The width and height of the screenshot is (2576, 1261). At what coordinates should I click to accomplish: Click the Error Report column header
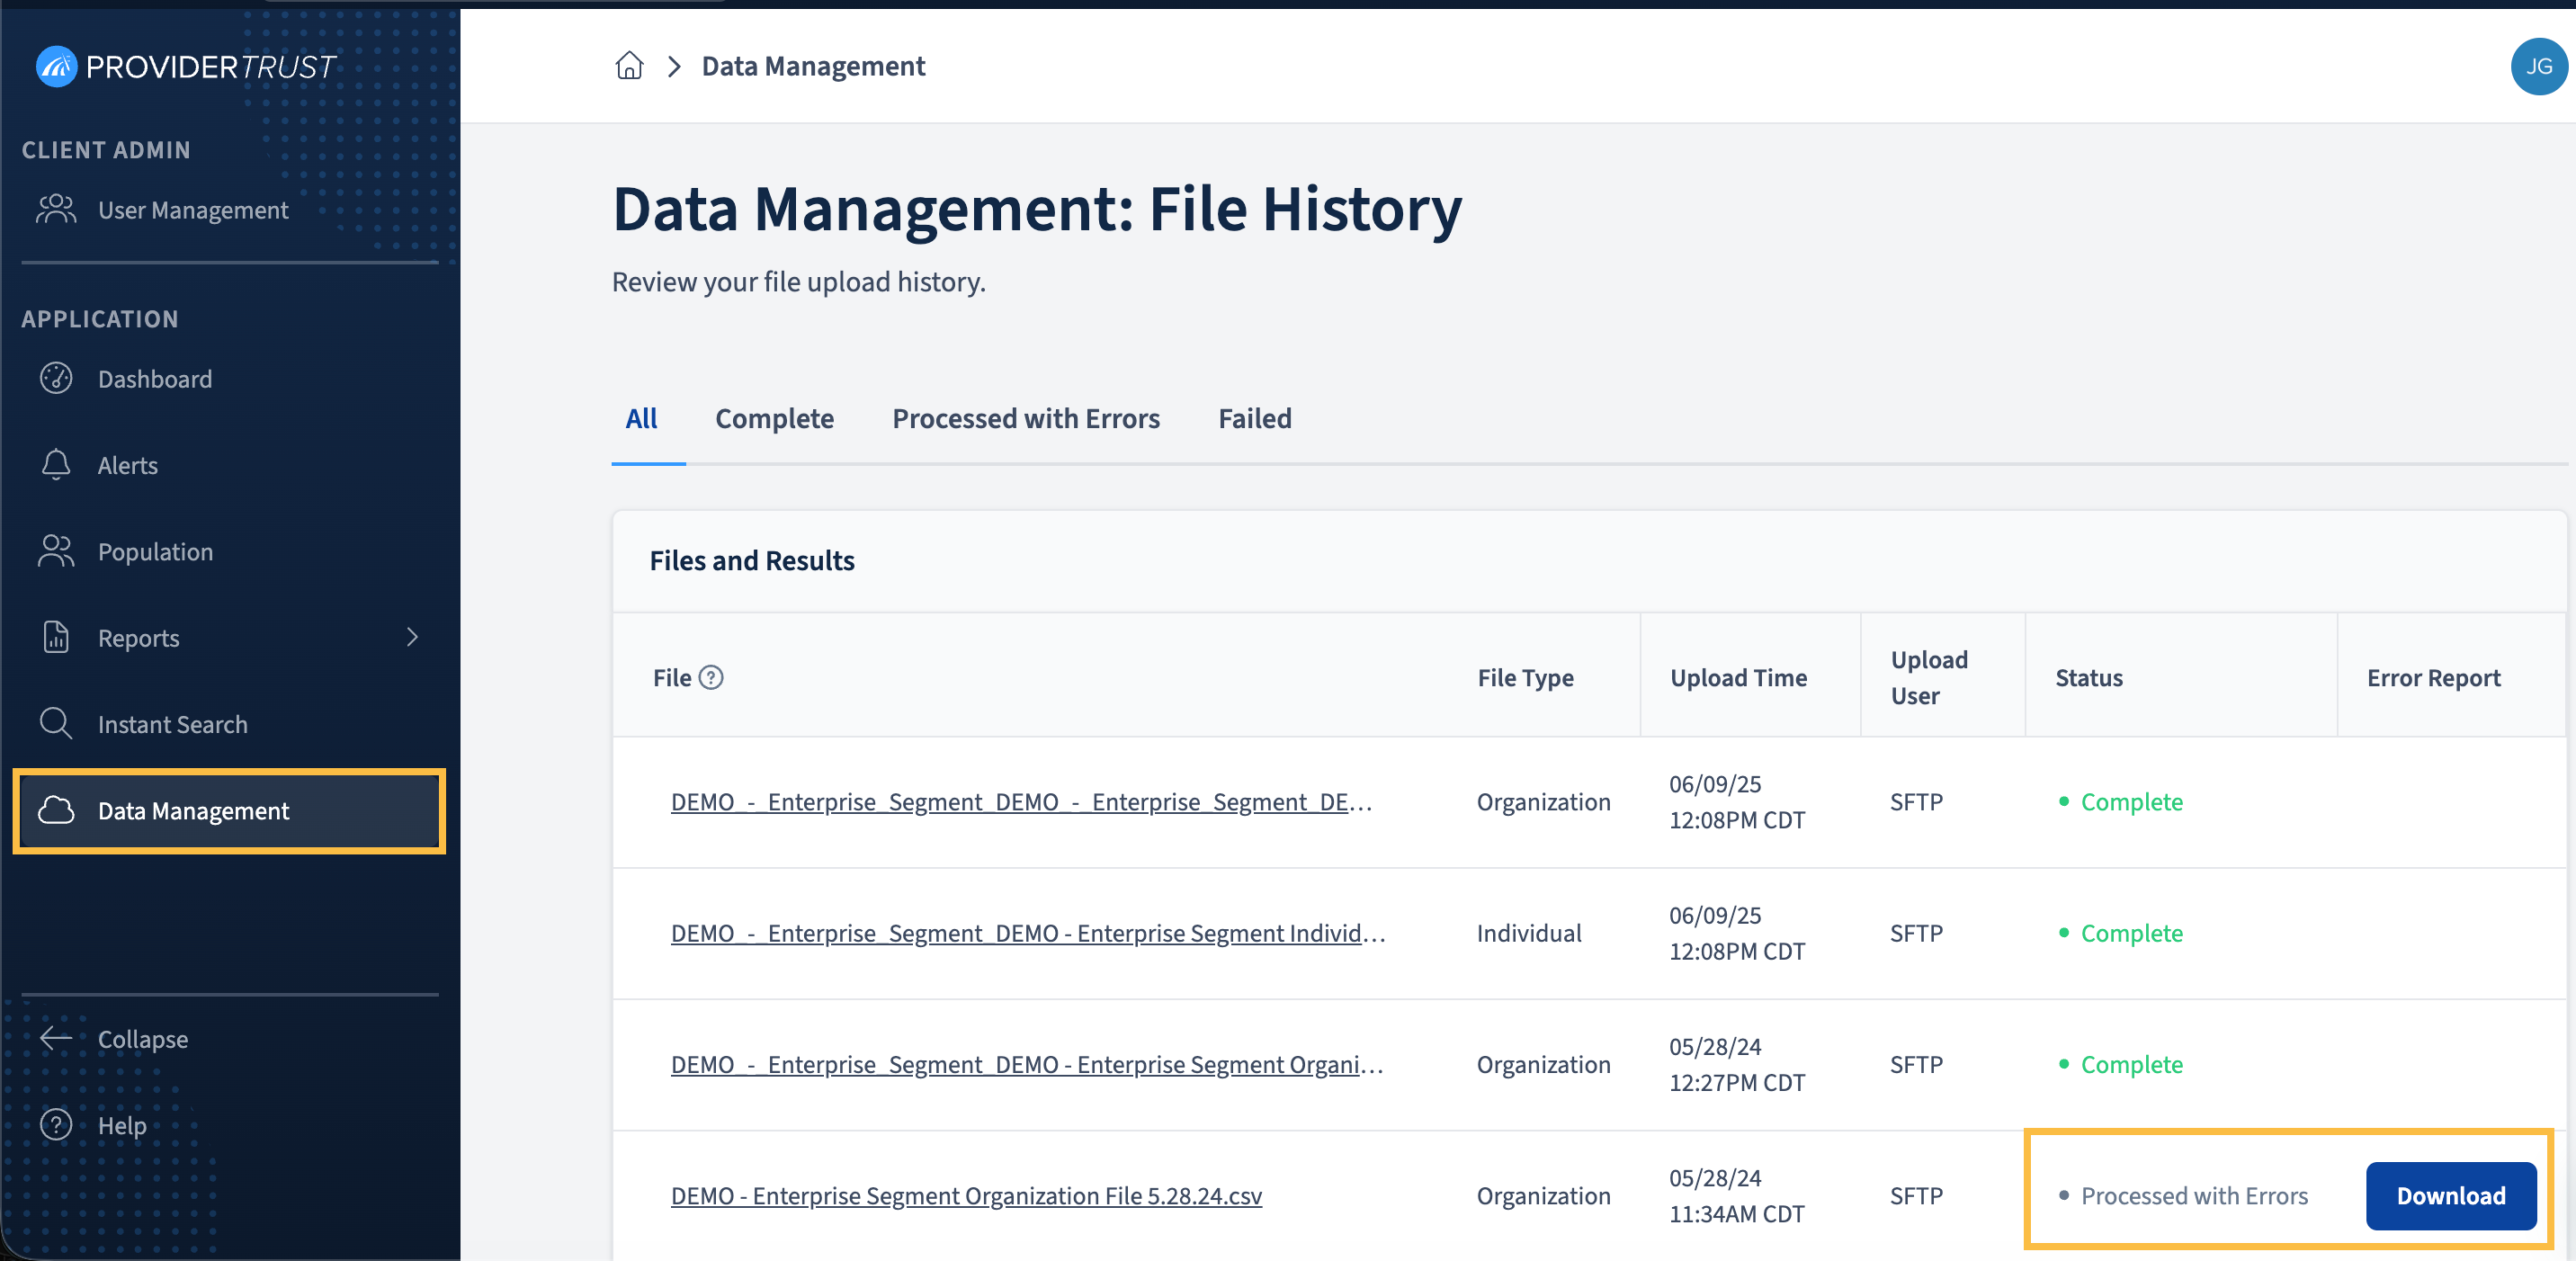(2433, 677)
